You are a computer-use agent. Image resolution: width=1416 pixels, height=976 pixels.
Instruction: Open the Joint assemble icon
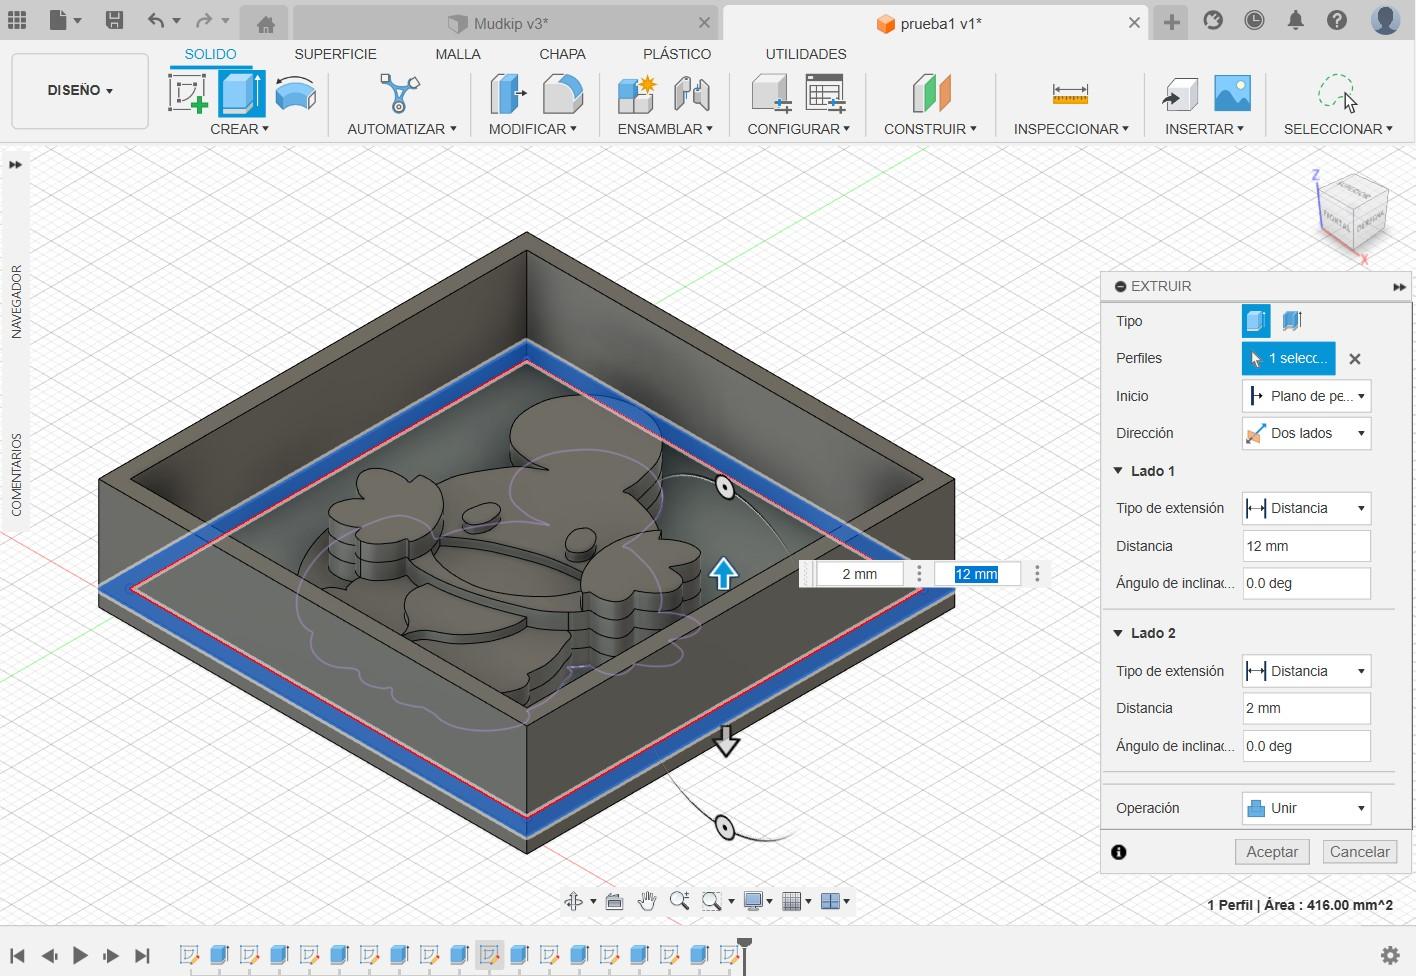coord(691,94)
